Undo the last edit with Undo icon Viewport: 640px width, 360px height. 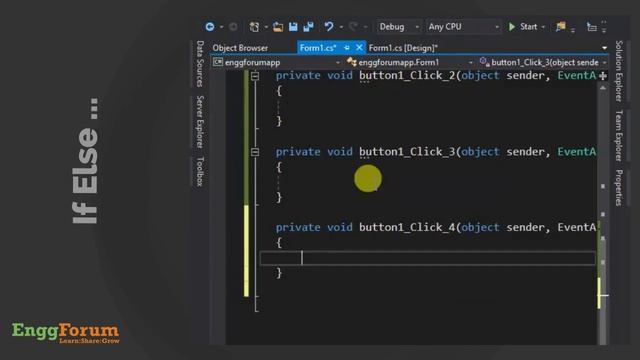click(329, 27)
